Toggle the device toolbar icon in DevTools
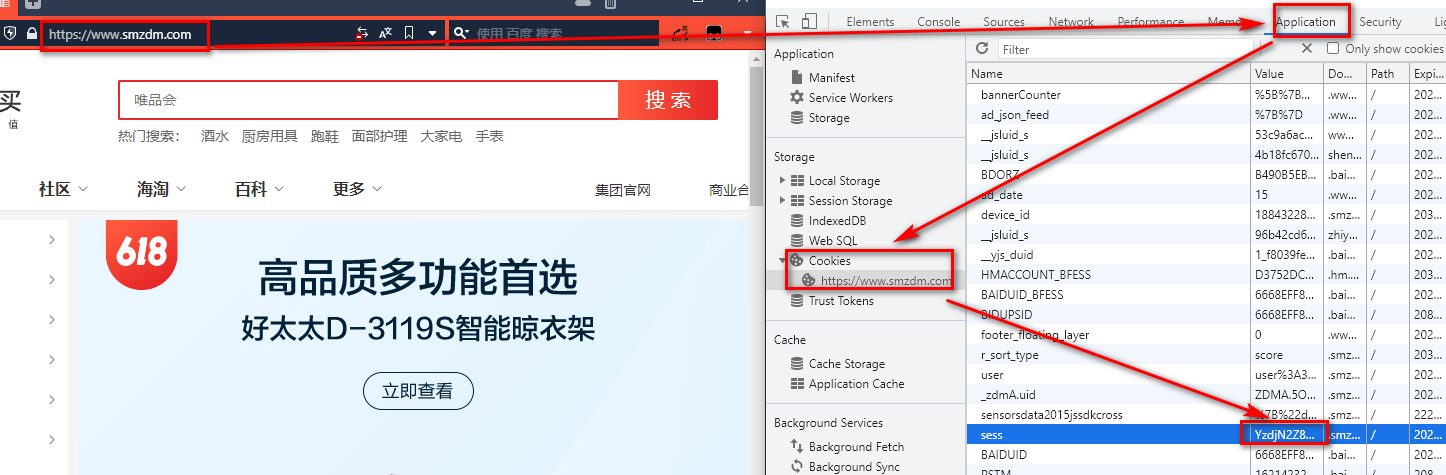The width and height of the screenshot is (1446, 475). 809,21
